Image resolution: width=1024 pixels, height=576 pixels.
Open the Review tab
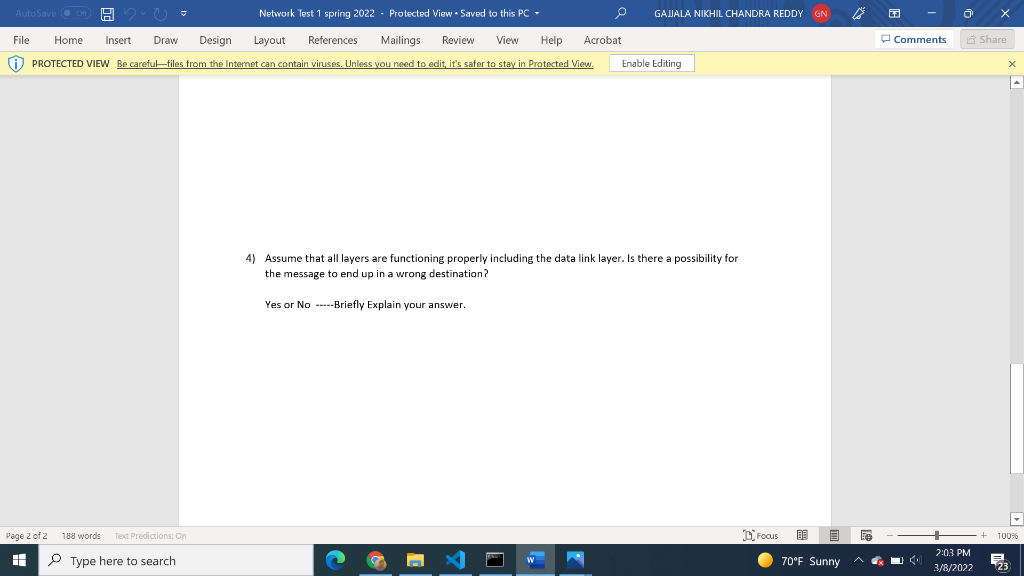(458, 40)
